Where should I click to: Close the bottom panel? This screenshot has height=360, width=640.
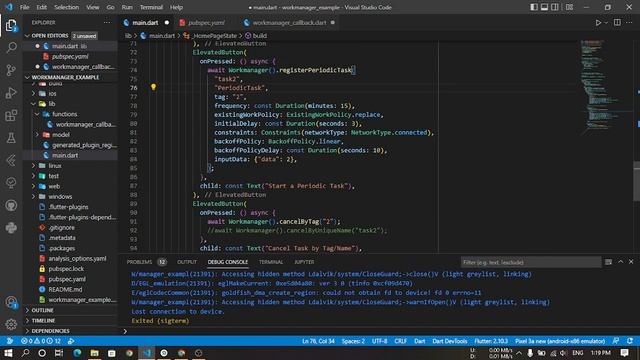[631, 262]
